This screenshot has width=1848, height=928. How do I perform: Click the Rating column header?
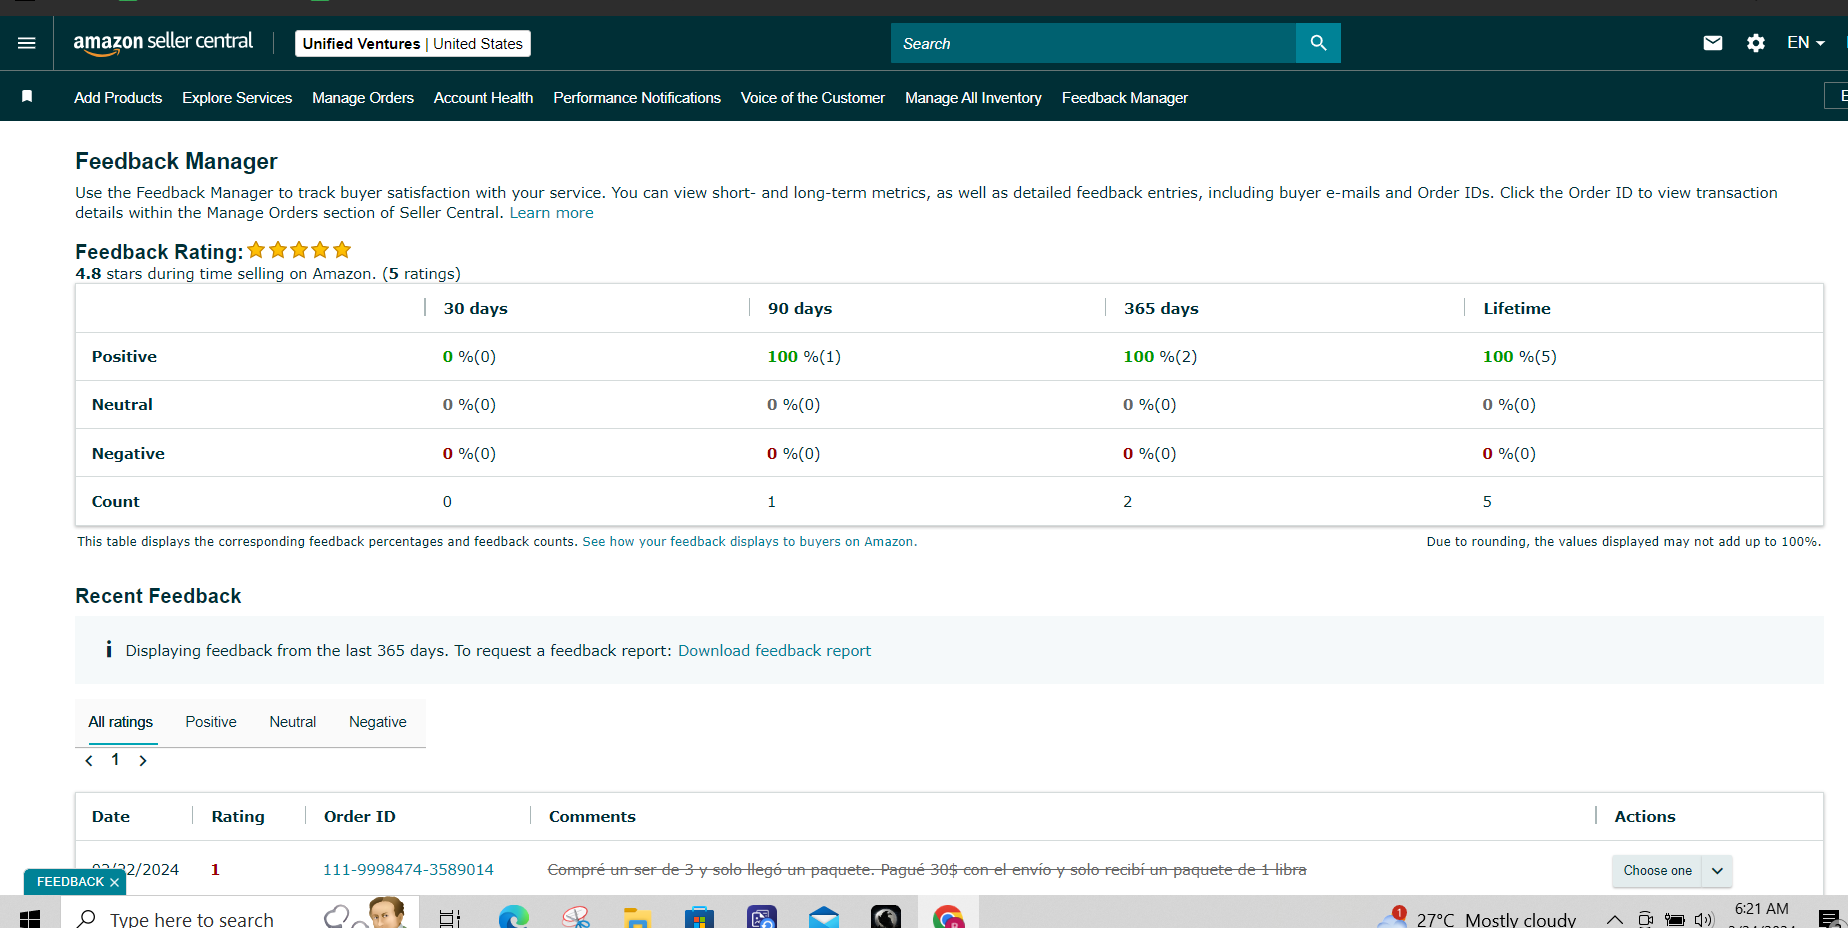238,817
